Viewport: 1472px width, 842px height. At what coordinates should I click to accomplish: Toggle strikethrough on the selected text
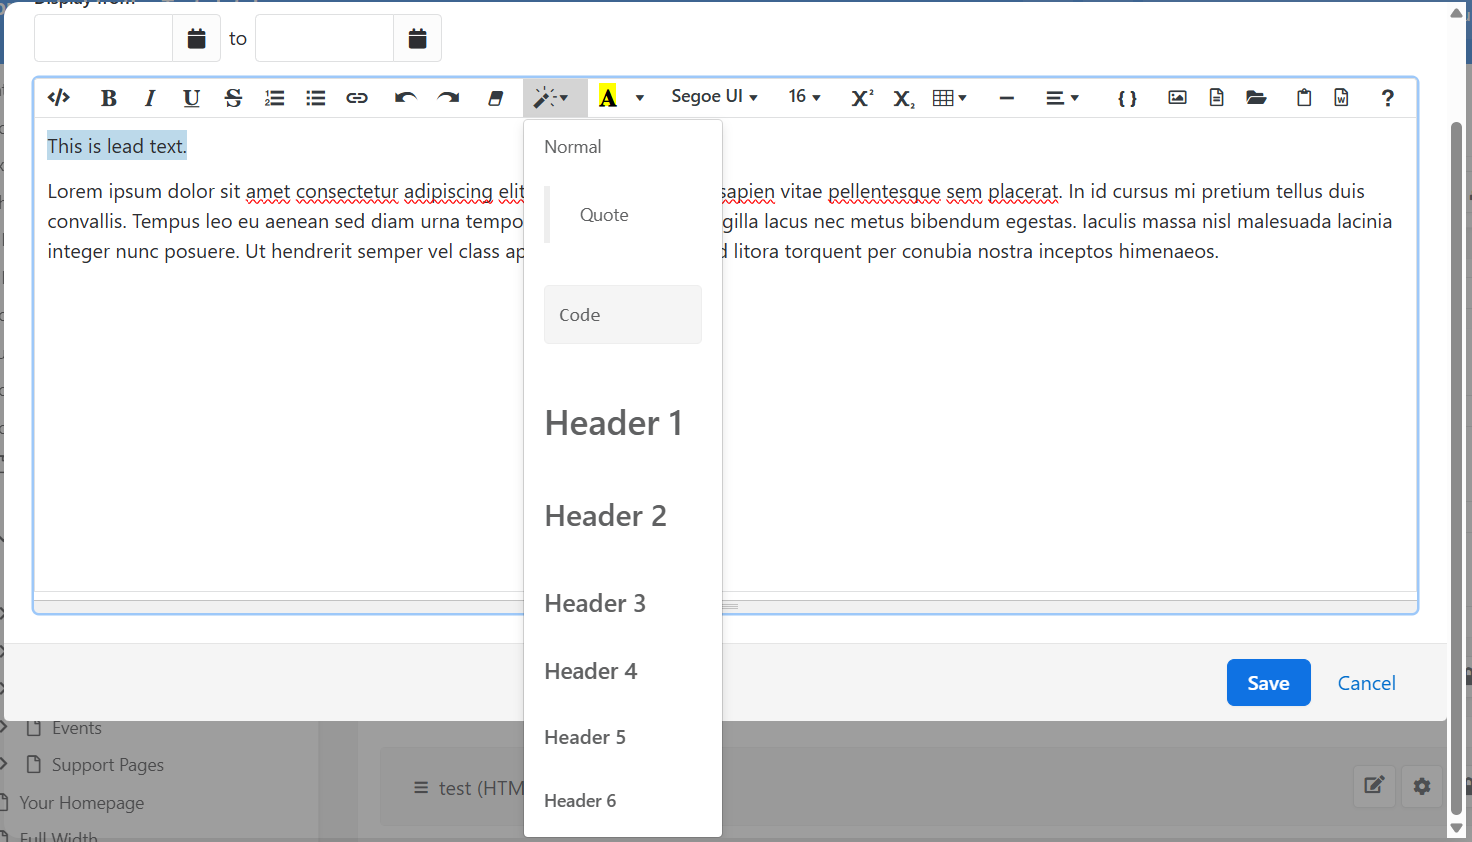(x=232, y=97)
